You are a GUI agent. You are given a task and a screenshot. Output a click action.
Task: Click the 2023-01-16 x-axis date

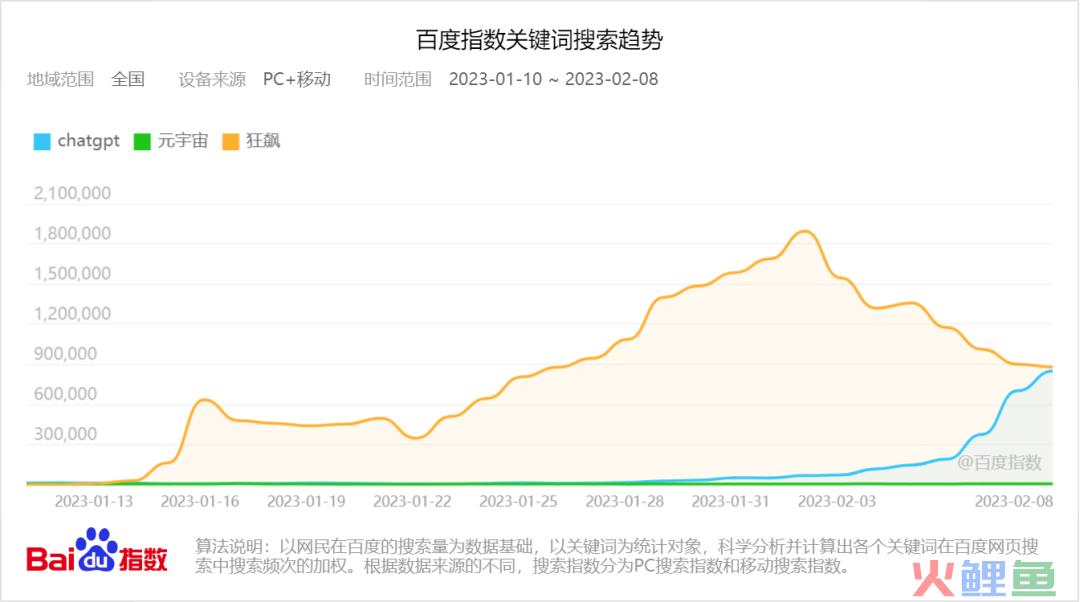coord(200,501)
